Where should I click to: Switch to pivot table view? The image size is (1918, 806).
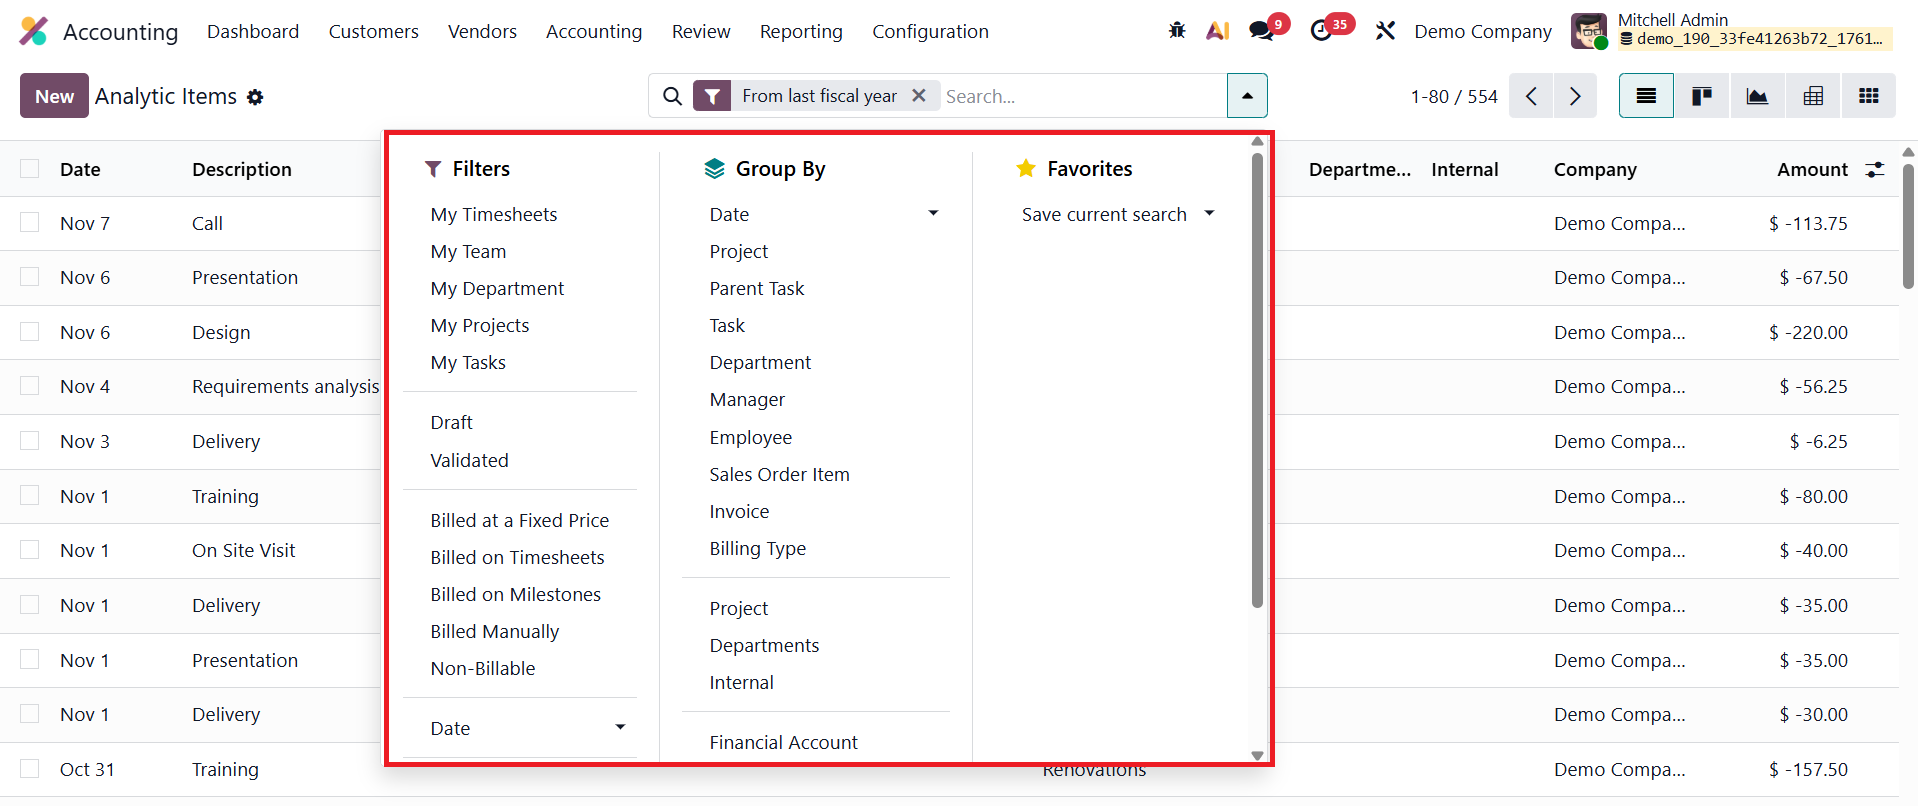click(1813, 96)
